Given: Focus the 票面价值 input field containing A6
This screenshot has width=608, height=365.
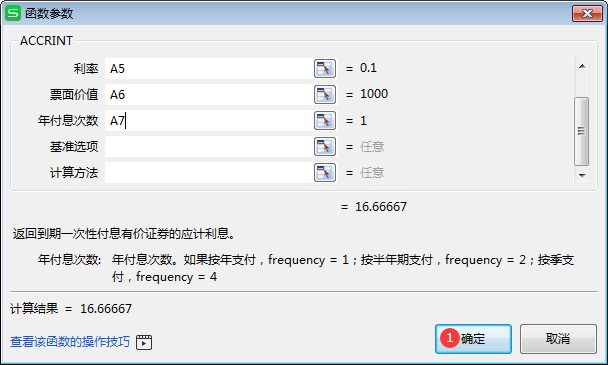Looking at the screenshot, I should coord(209,95).
